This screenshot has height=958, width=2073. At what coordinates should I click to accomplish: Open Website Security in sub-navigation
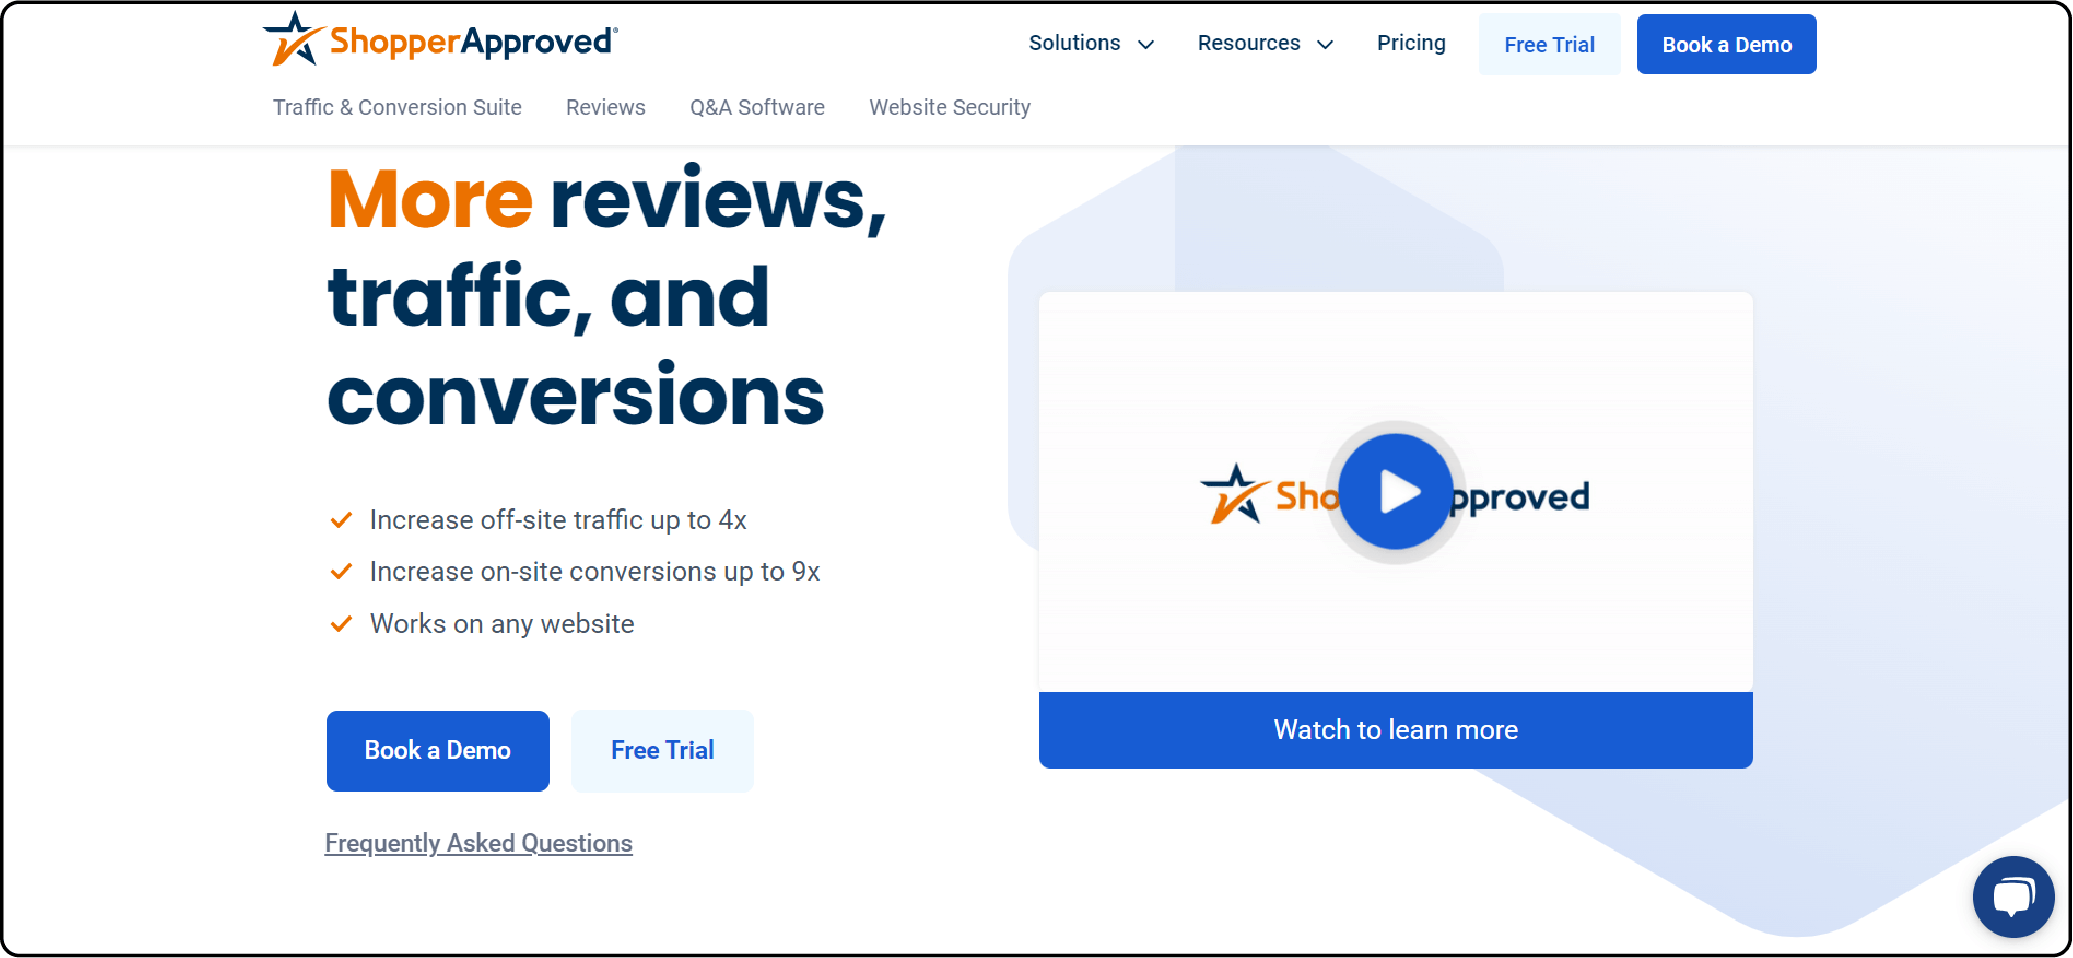pos(949,107)
